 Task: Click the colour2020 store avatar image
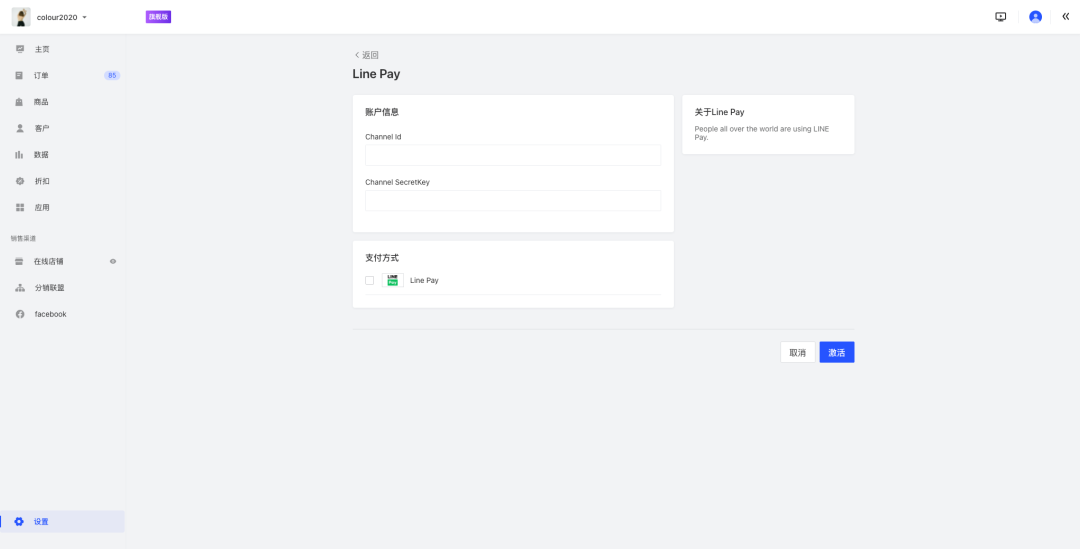coord(21,17)
